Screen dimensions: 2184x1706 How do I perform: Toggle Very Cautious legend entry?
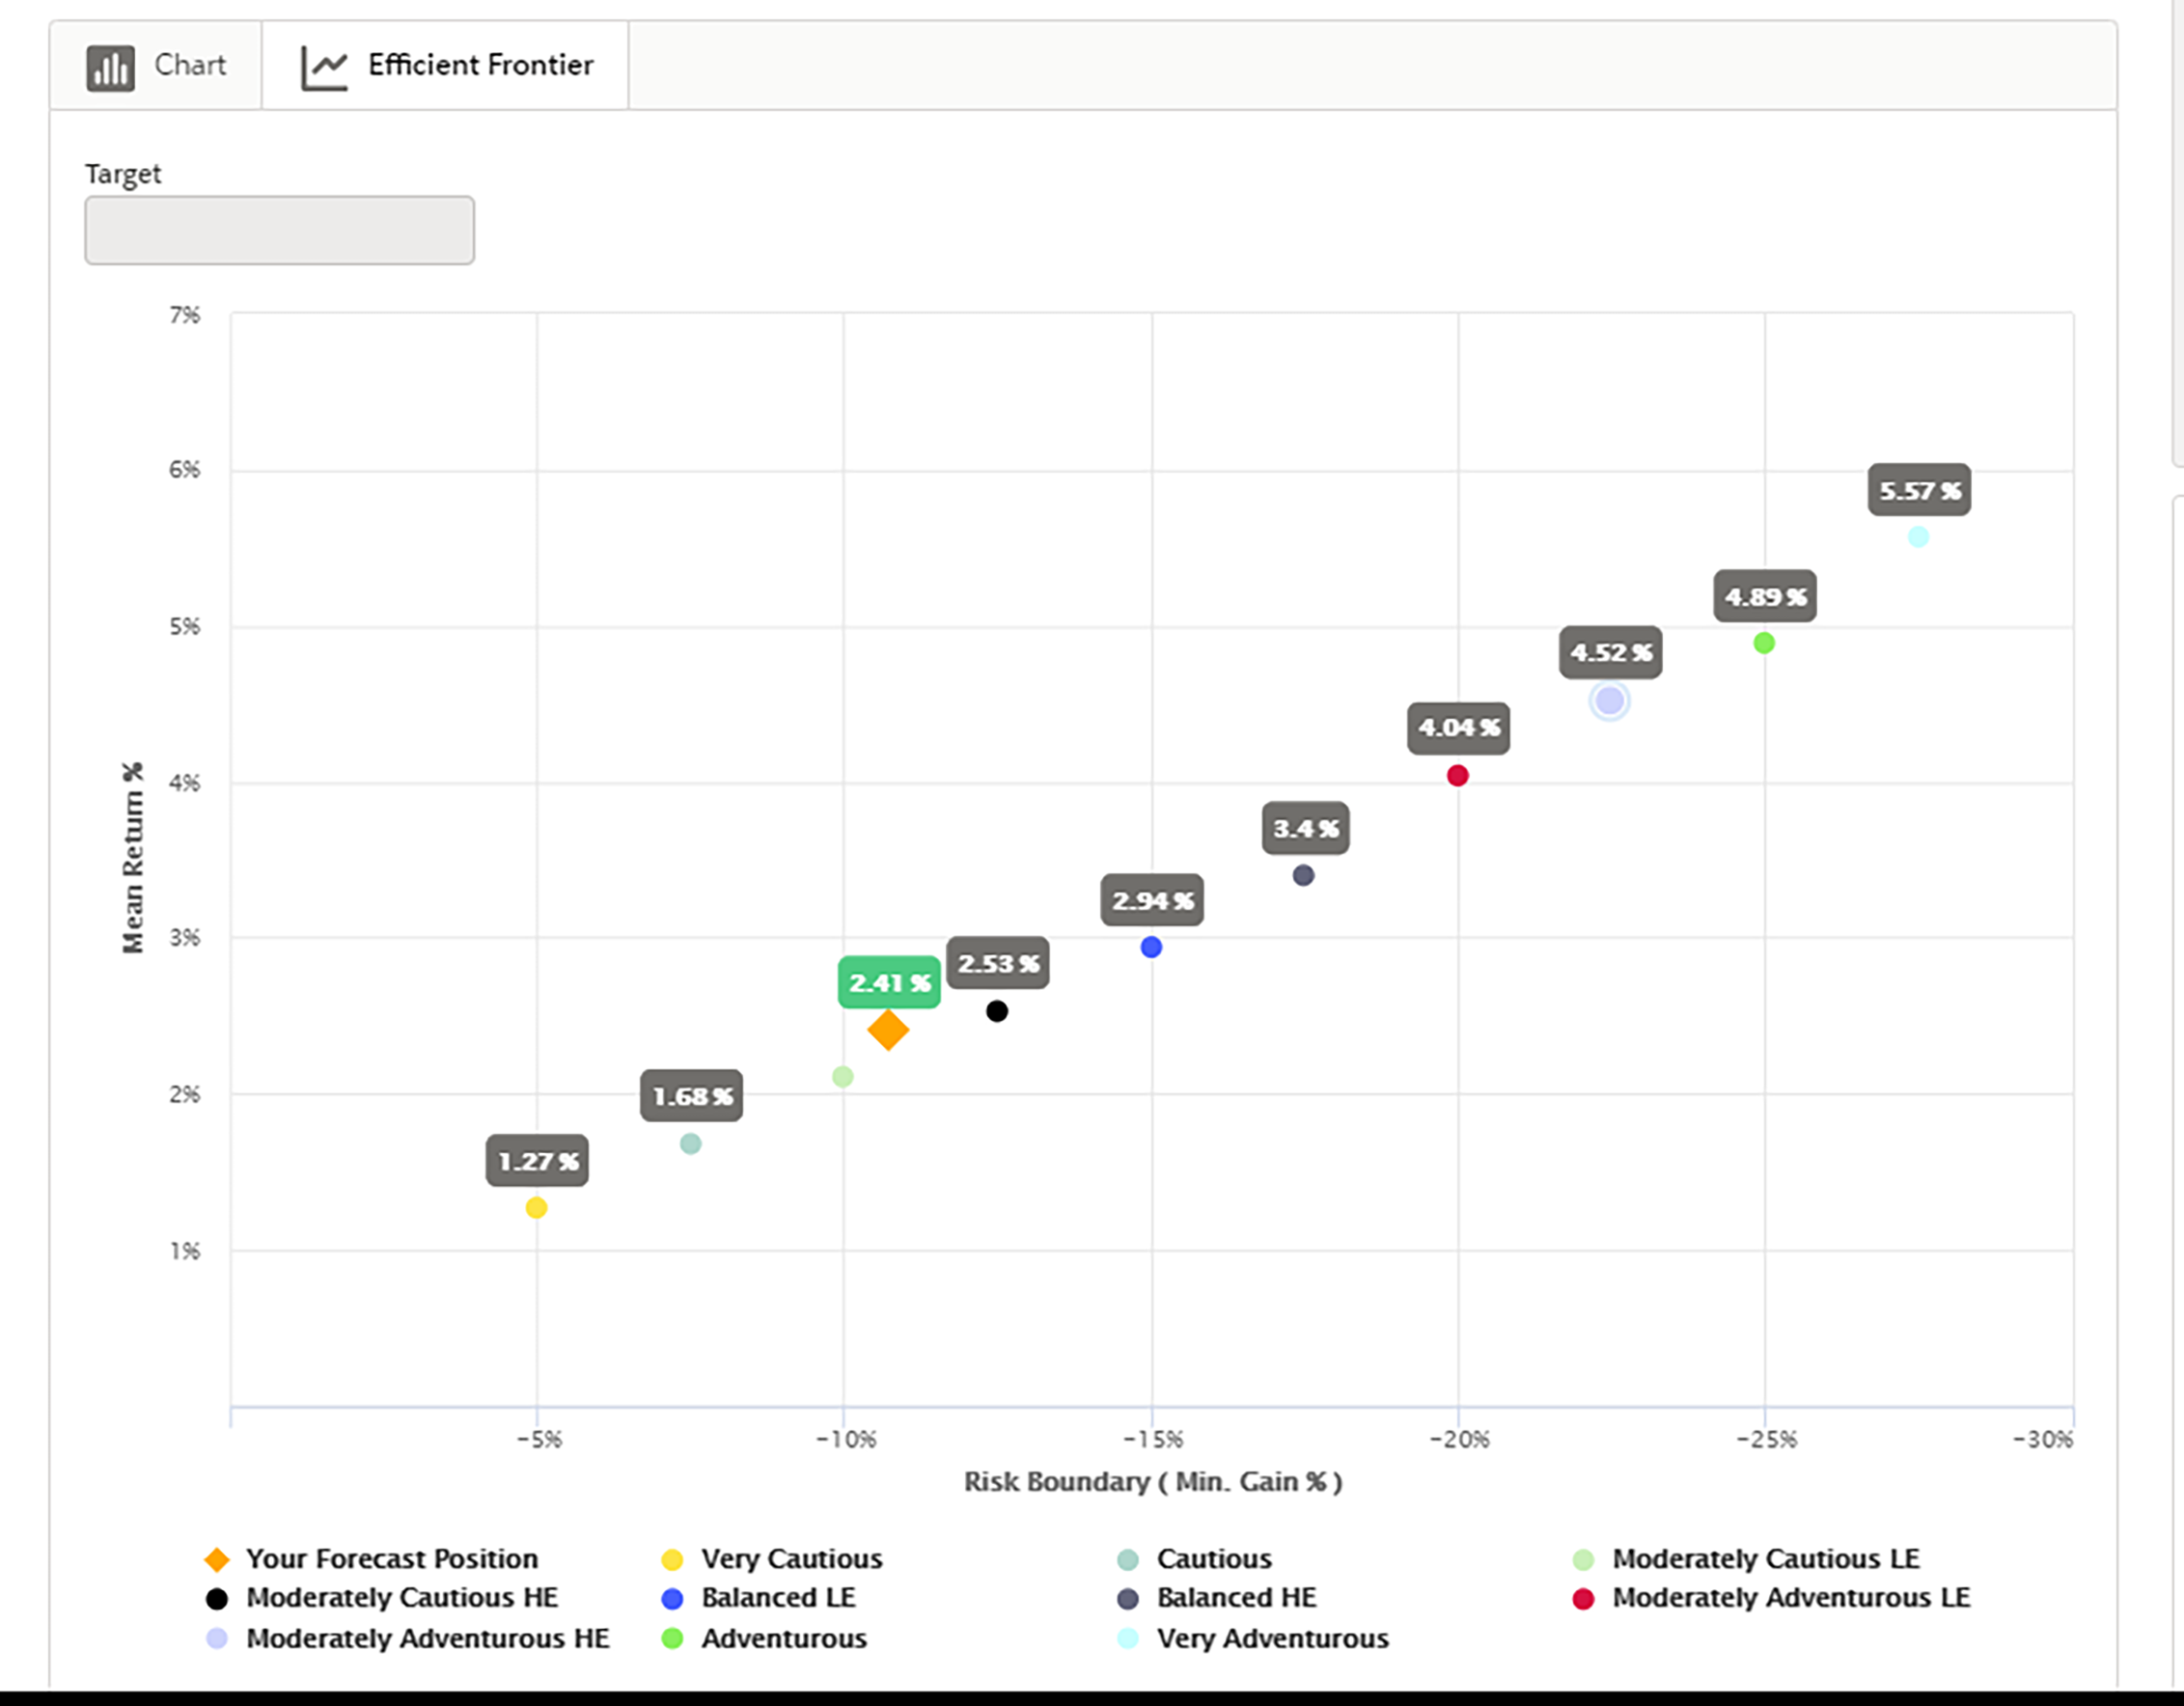point(771,1559)
